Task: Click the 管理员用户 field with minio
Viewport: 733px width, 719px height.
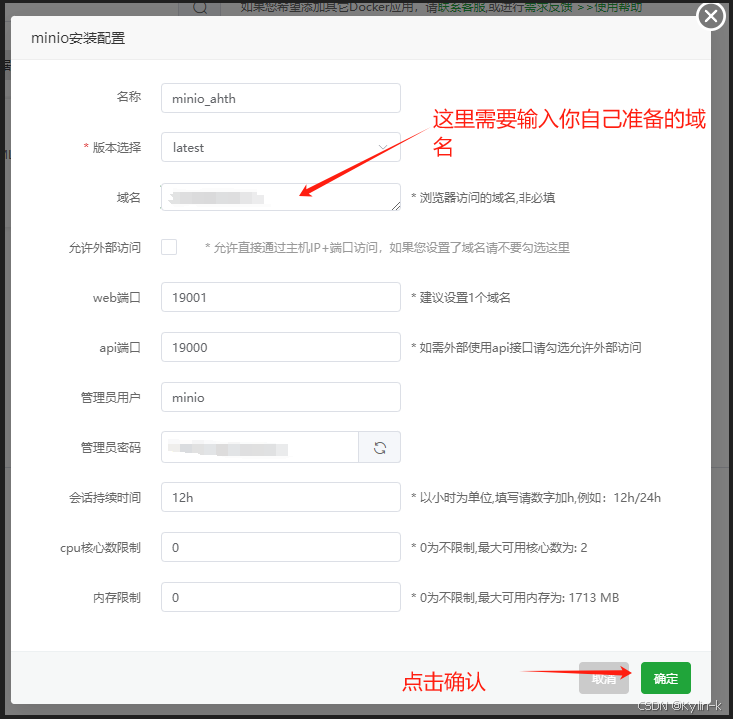Action: tap(280, 397)
